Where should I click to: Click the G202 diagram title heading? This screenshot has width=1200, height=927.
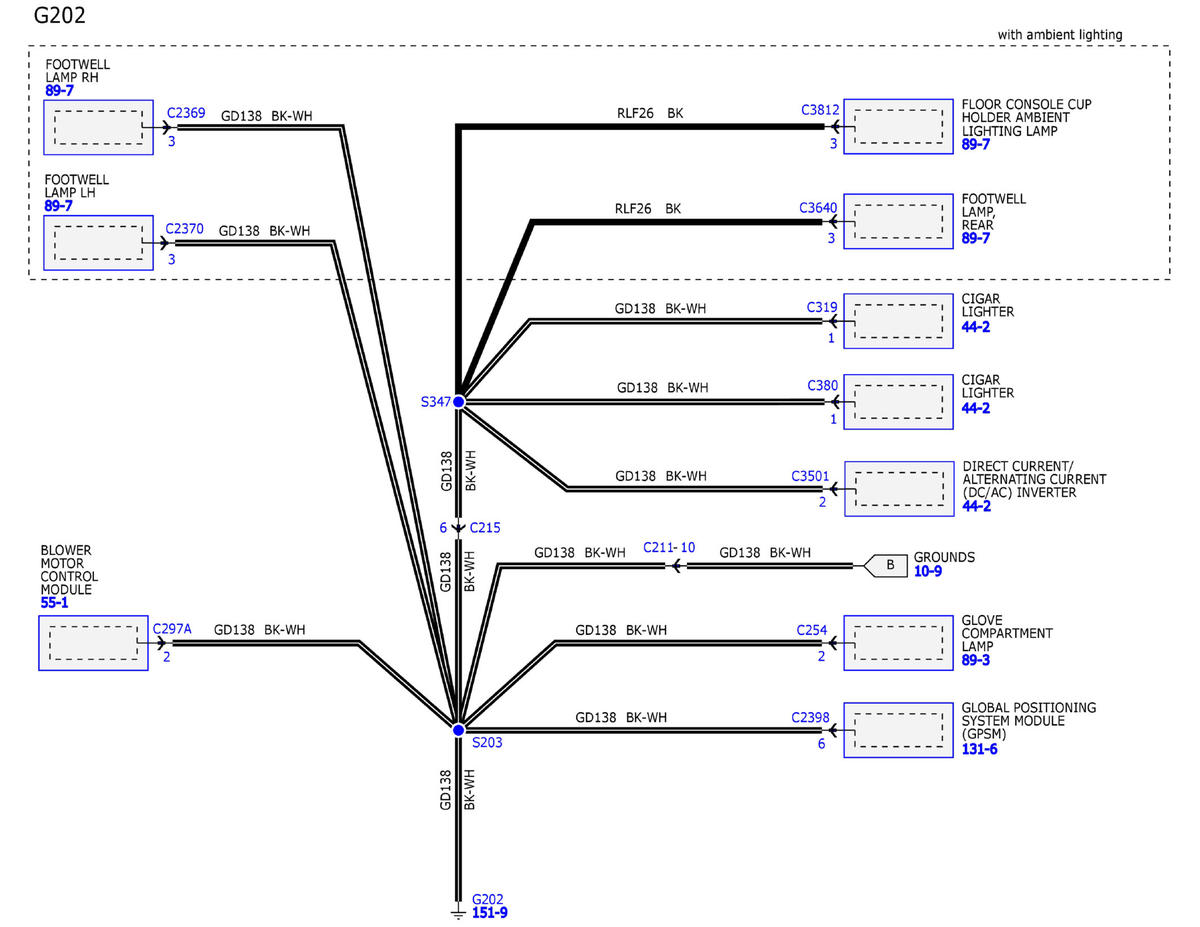tap(59, 15)
